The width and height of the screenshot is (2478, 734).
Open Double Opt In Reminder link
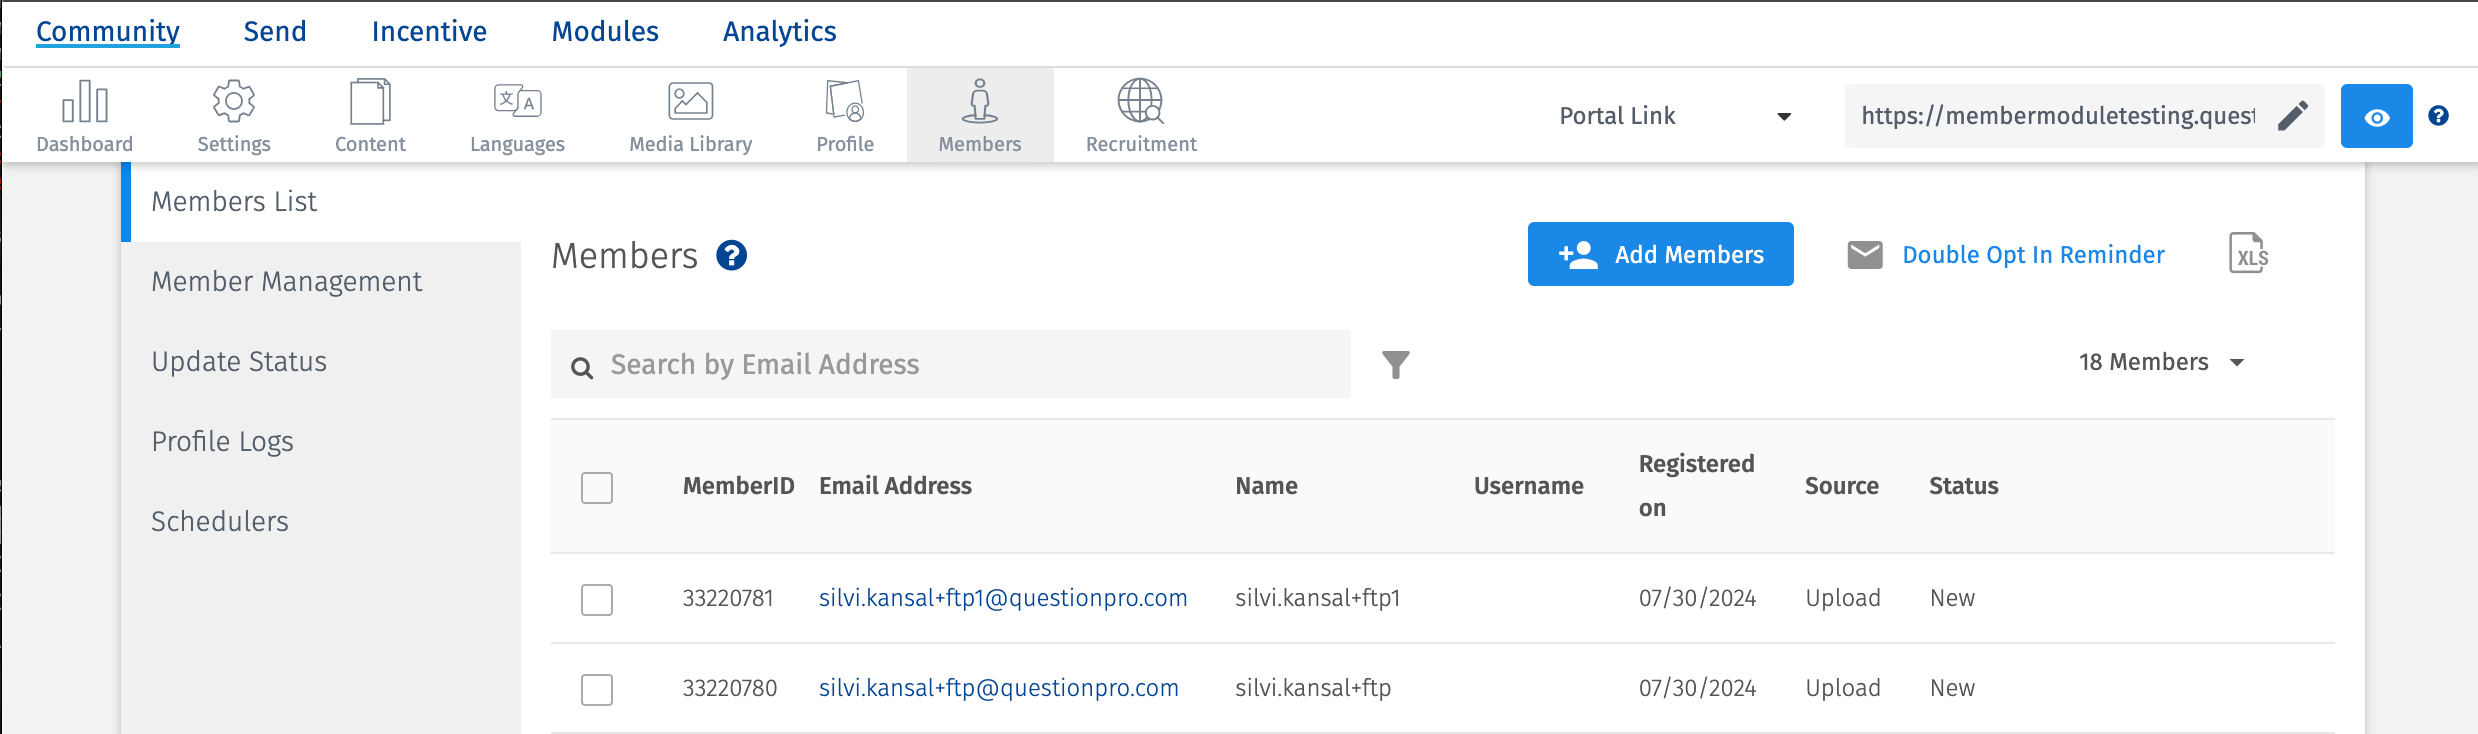[x=2033, y=255]
